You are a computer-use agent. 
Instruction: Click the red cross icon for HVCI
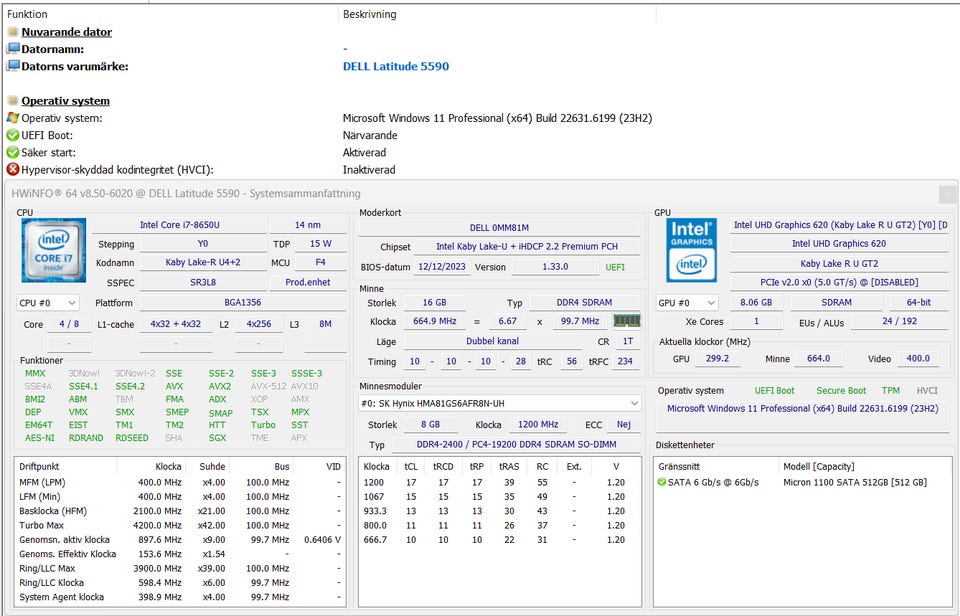pos(13,170)
